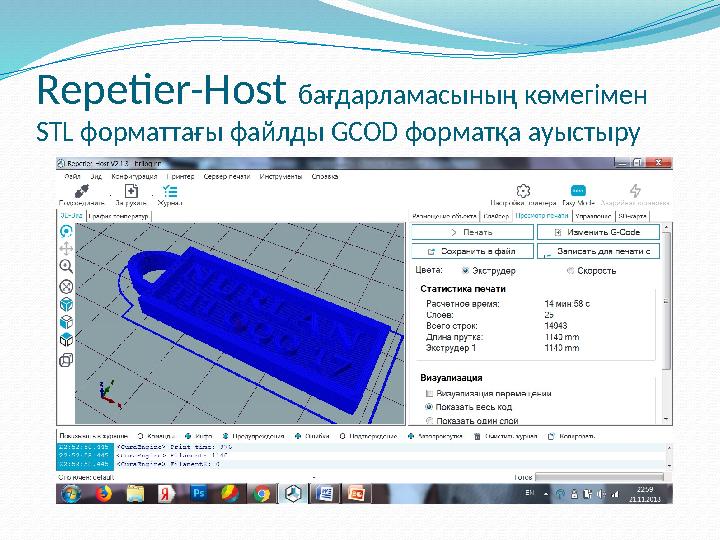Open Microsoft Word from the taskbar
720x540 pixels.
tap(326, 494)
